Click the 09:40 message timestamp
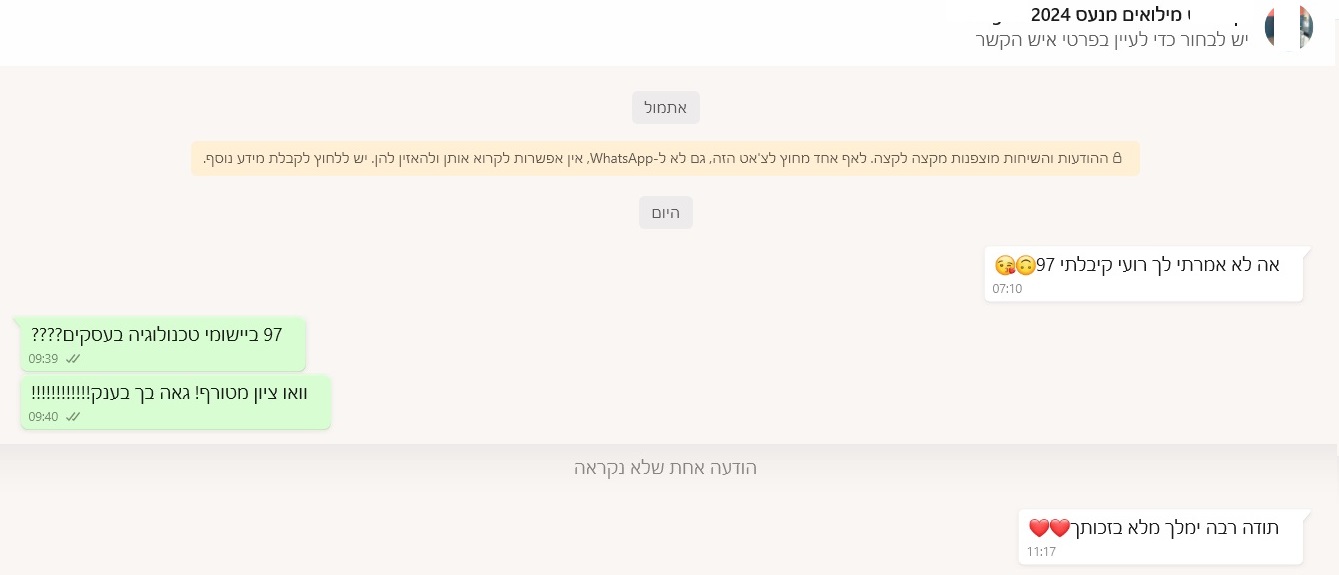The width and height of the screenshot is (1339, 575). tap(43, 417)
